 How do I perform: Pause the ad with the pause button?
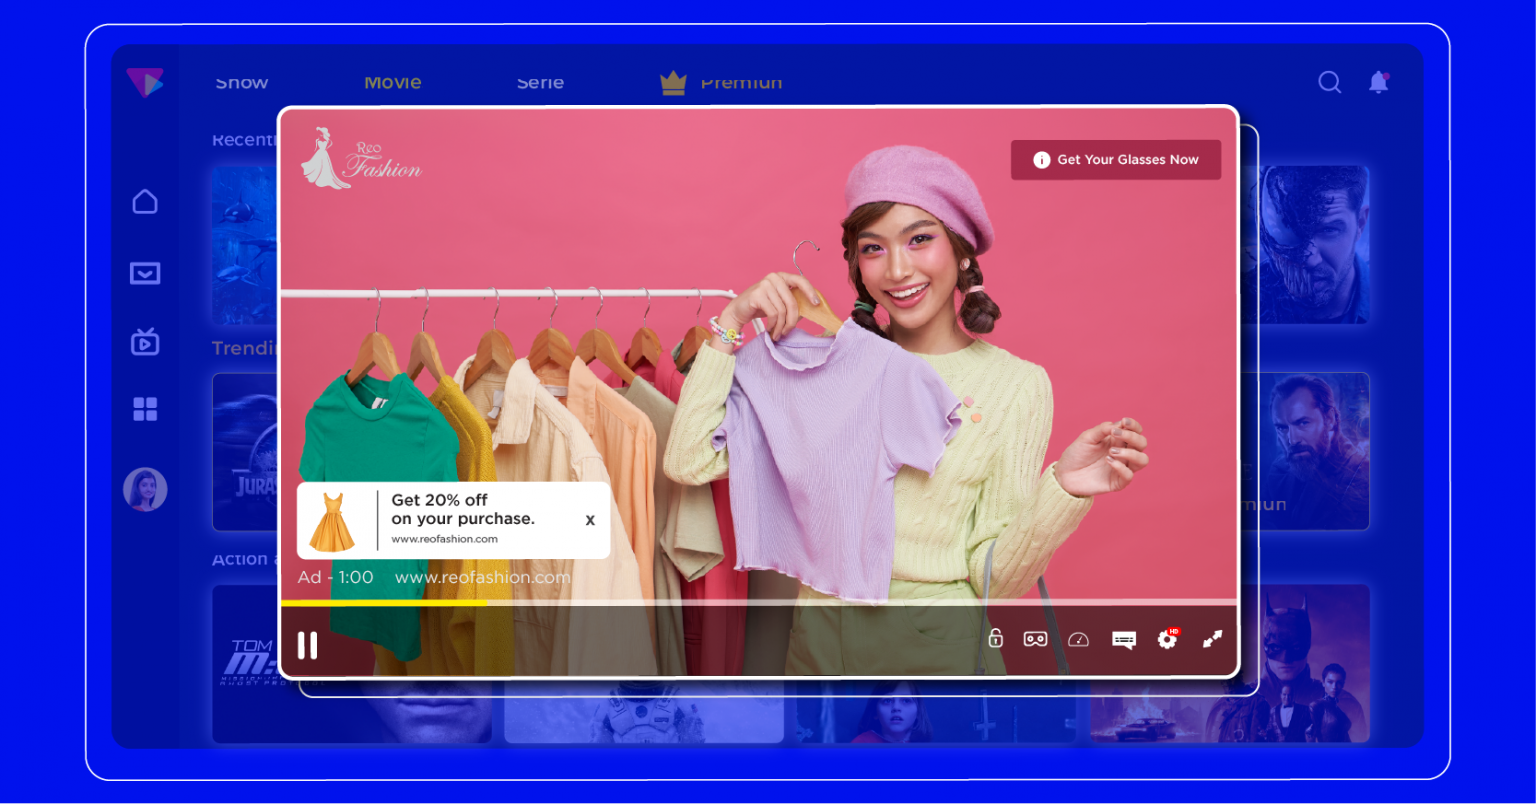coord(307,645)
